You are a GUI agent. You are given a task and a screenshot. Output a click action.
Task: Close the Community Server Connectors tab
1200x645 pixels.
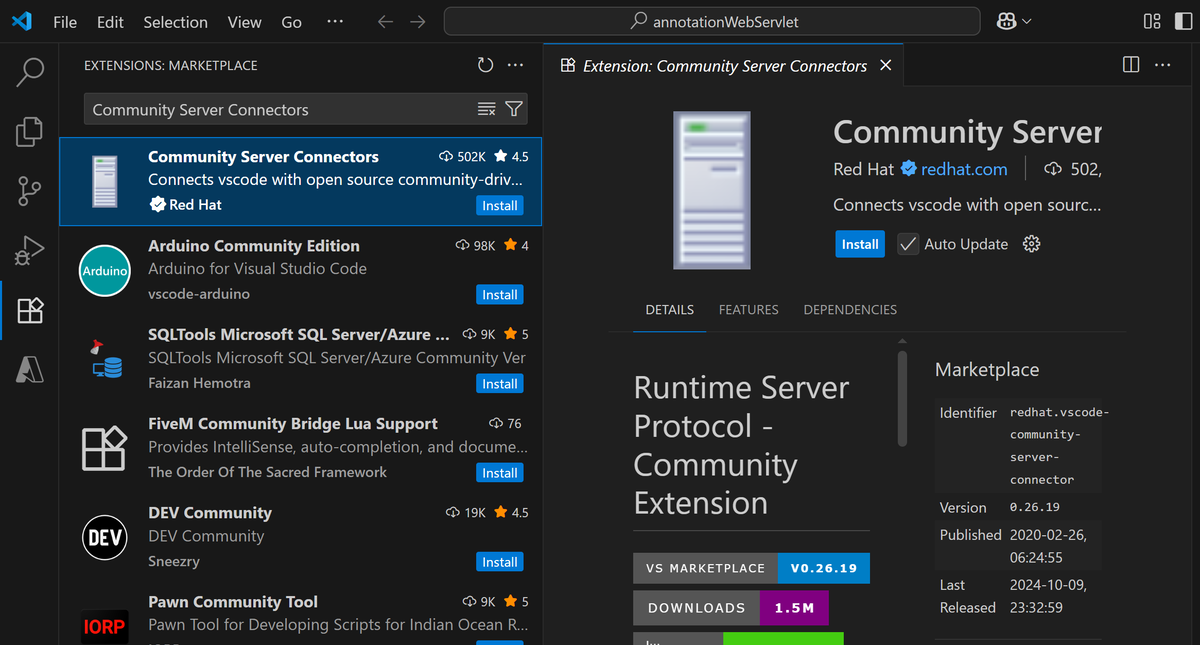pyautogui.click(x=885, y=65)
